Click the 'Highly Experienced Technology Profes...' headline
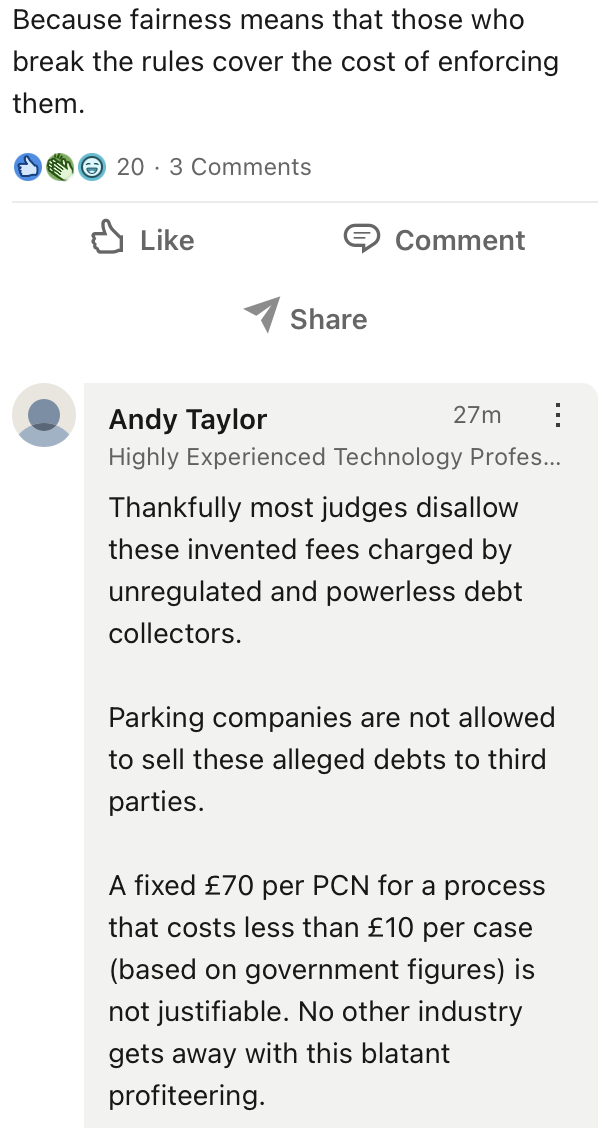The width and height of the screenshot is (615, 1128). 334,457
